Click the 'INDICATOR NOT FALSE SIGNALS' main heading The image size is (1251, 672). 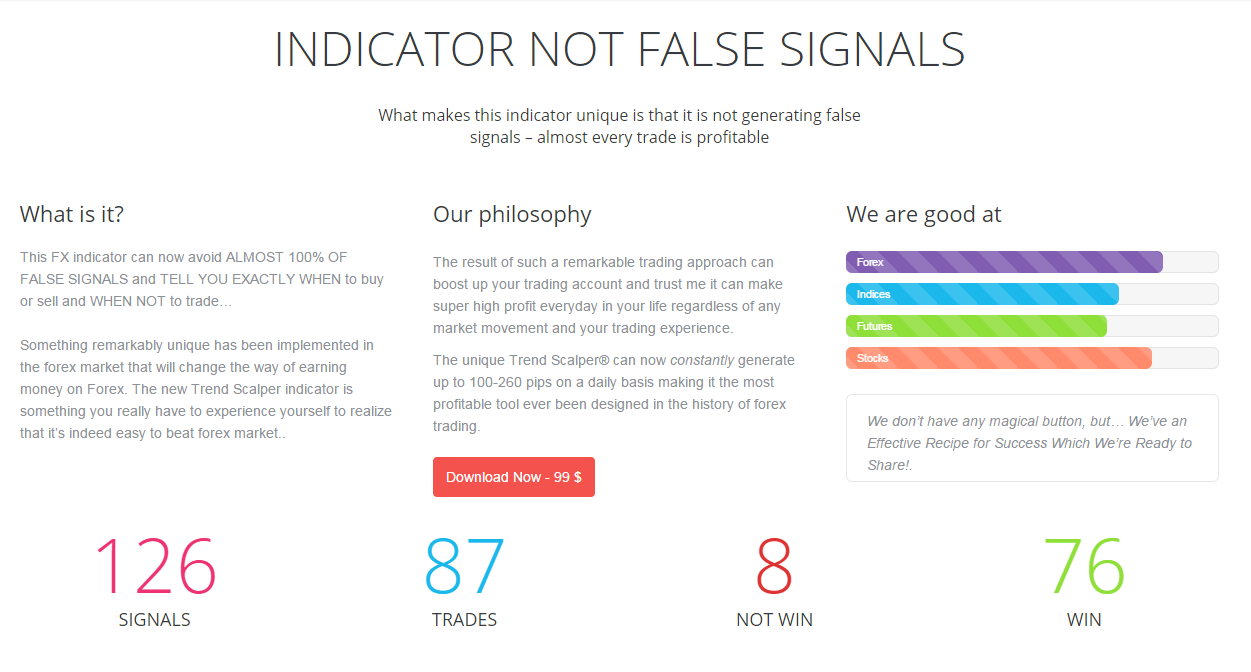[620, 50]
